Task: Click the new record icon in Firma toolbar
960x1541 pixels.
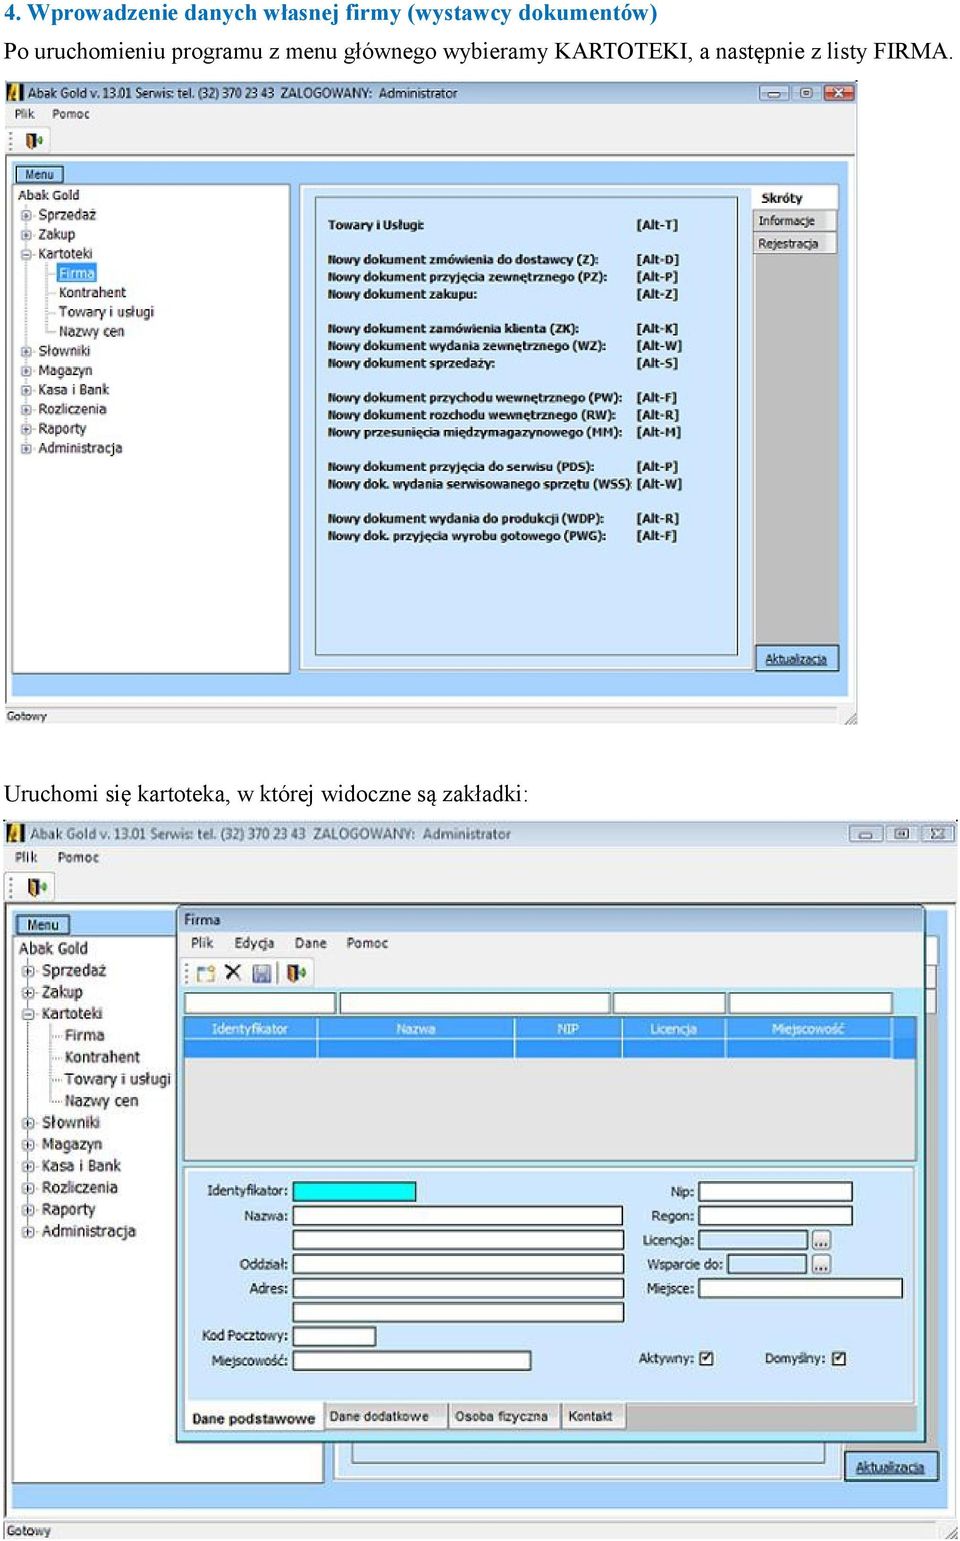Action: coord(206,972)
